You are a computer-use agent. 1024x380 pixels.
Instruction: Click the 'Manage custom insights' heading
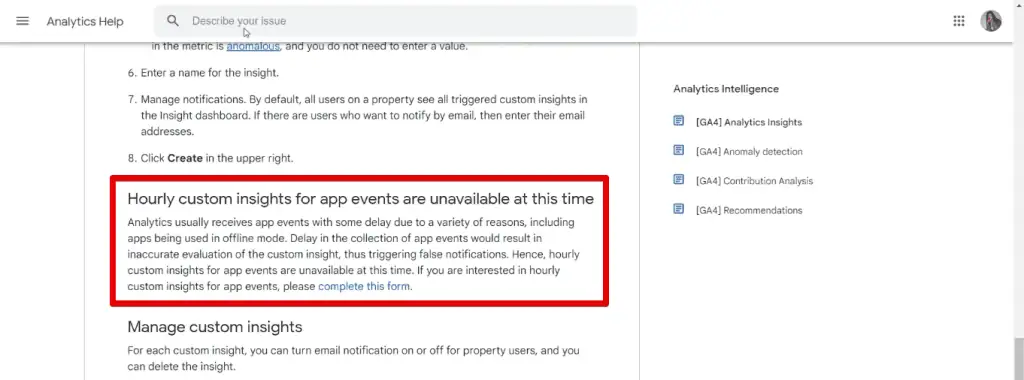[x=215, y=326]
